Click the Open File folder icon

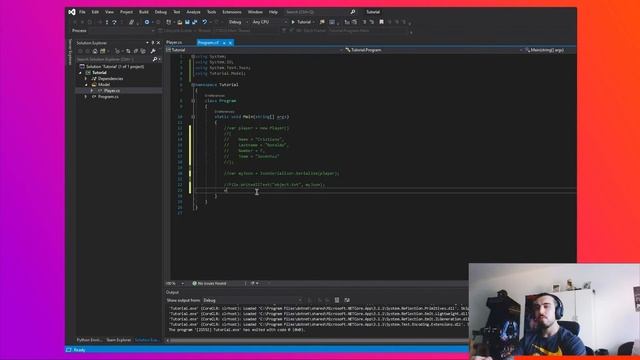point(180,22)
